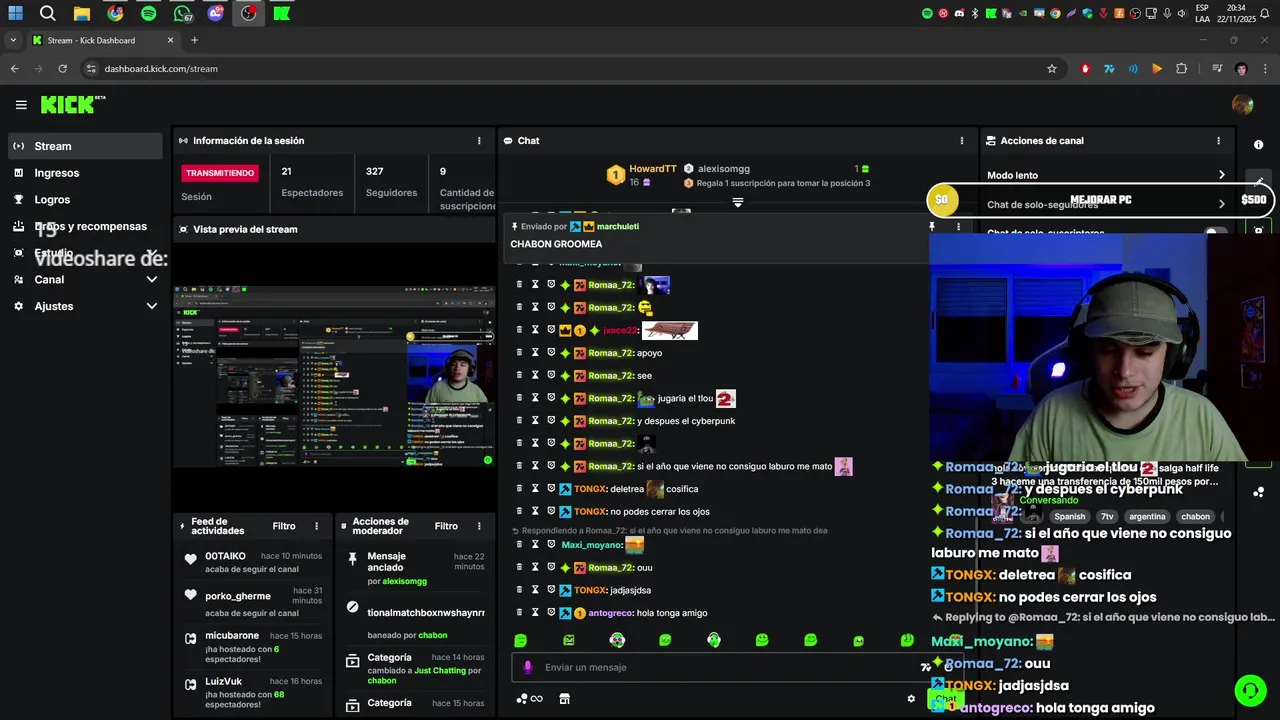
Task: Open Windows Start menu
Action: 15,14
